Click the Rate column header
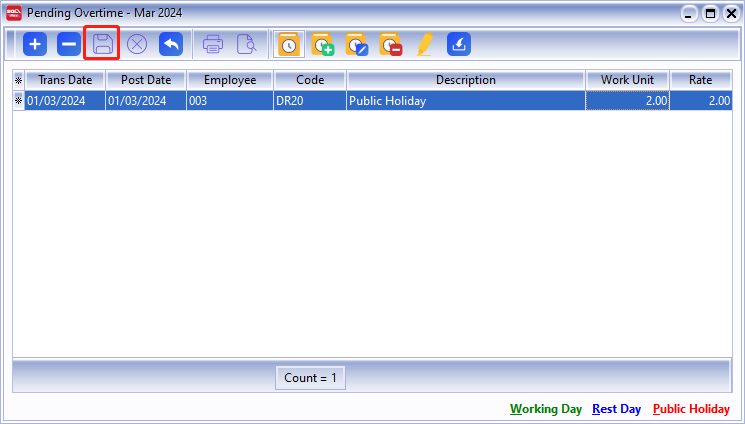This screenshot has width=745, height=424. (700, 80)
